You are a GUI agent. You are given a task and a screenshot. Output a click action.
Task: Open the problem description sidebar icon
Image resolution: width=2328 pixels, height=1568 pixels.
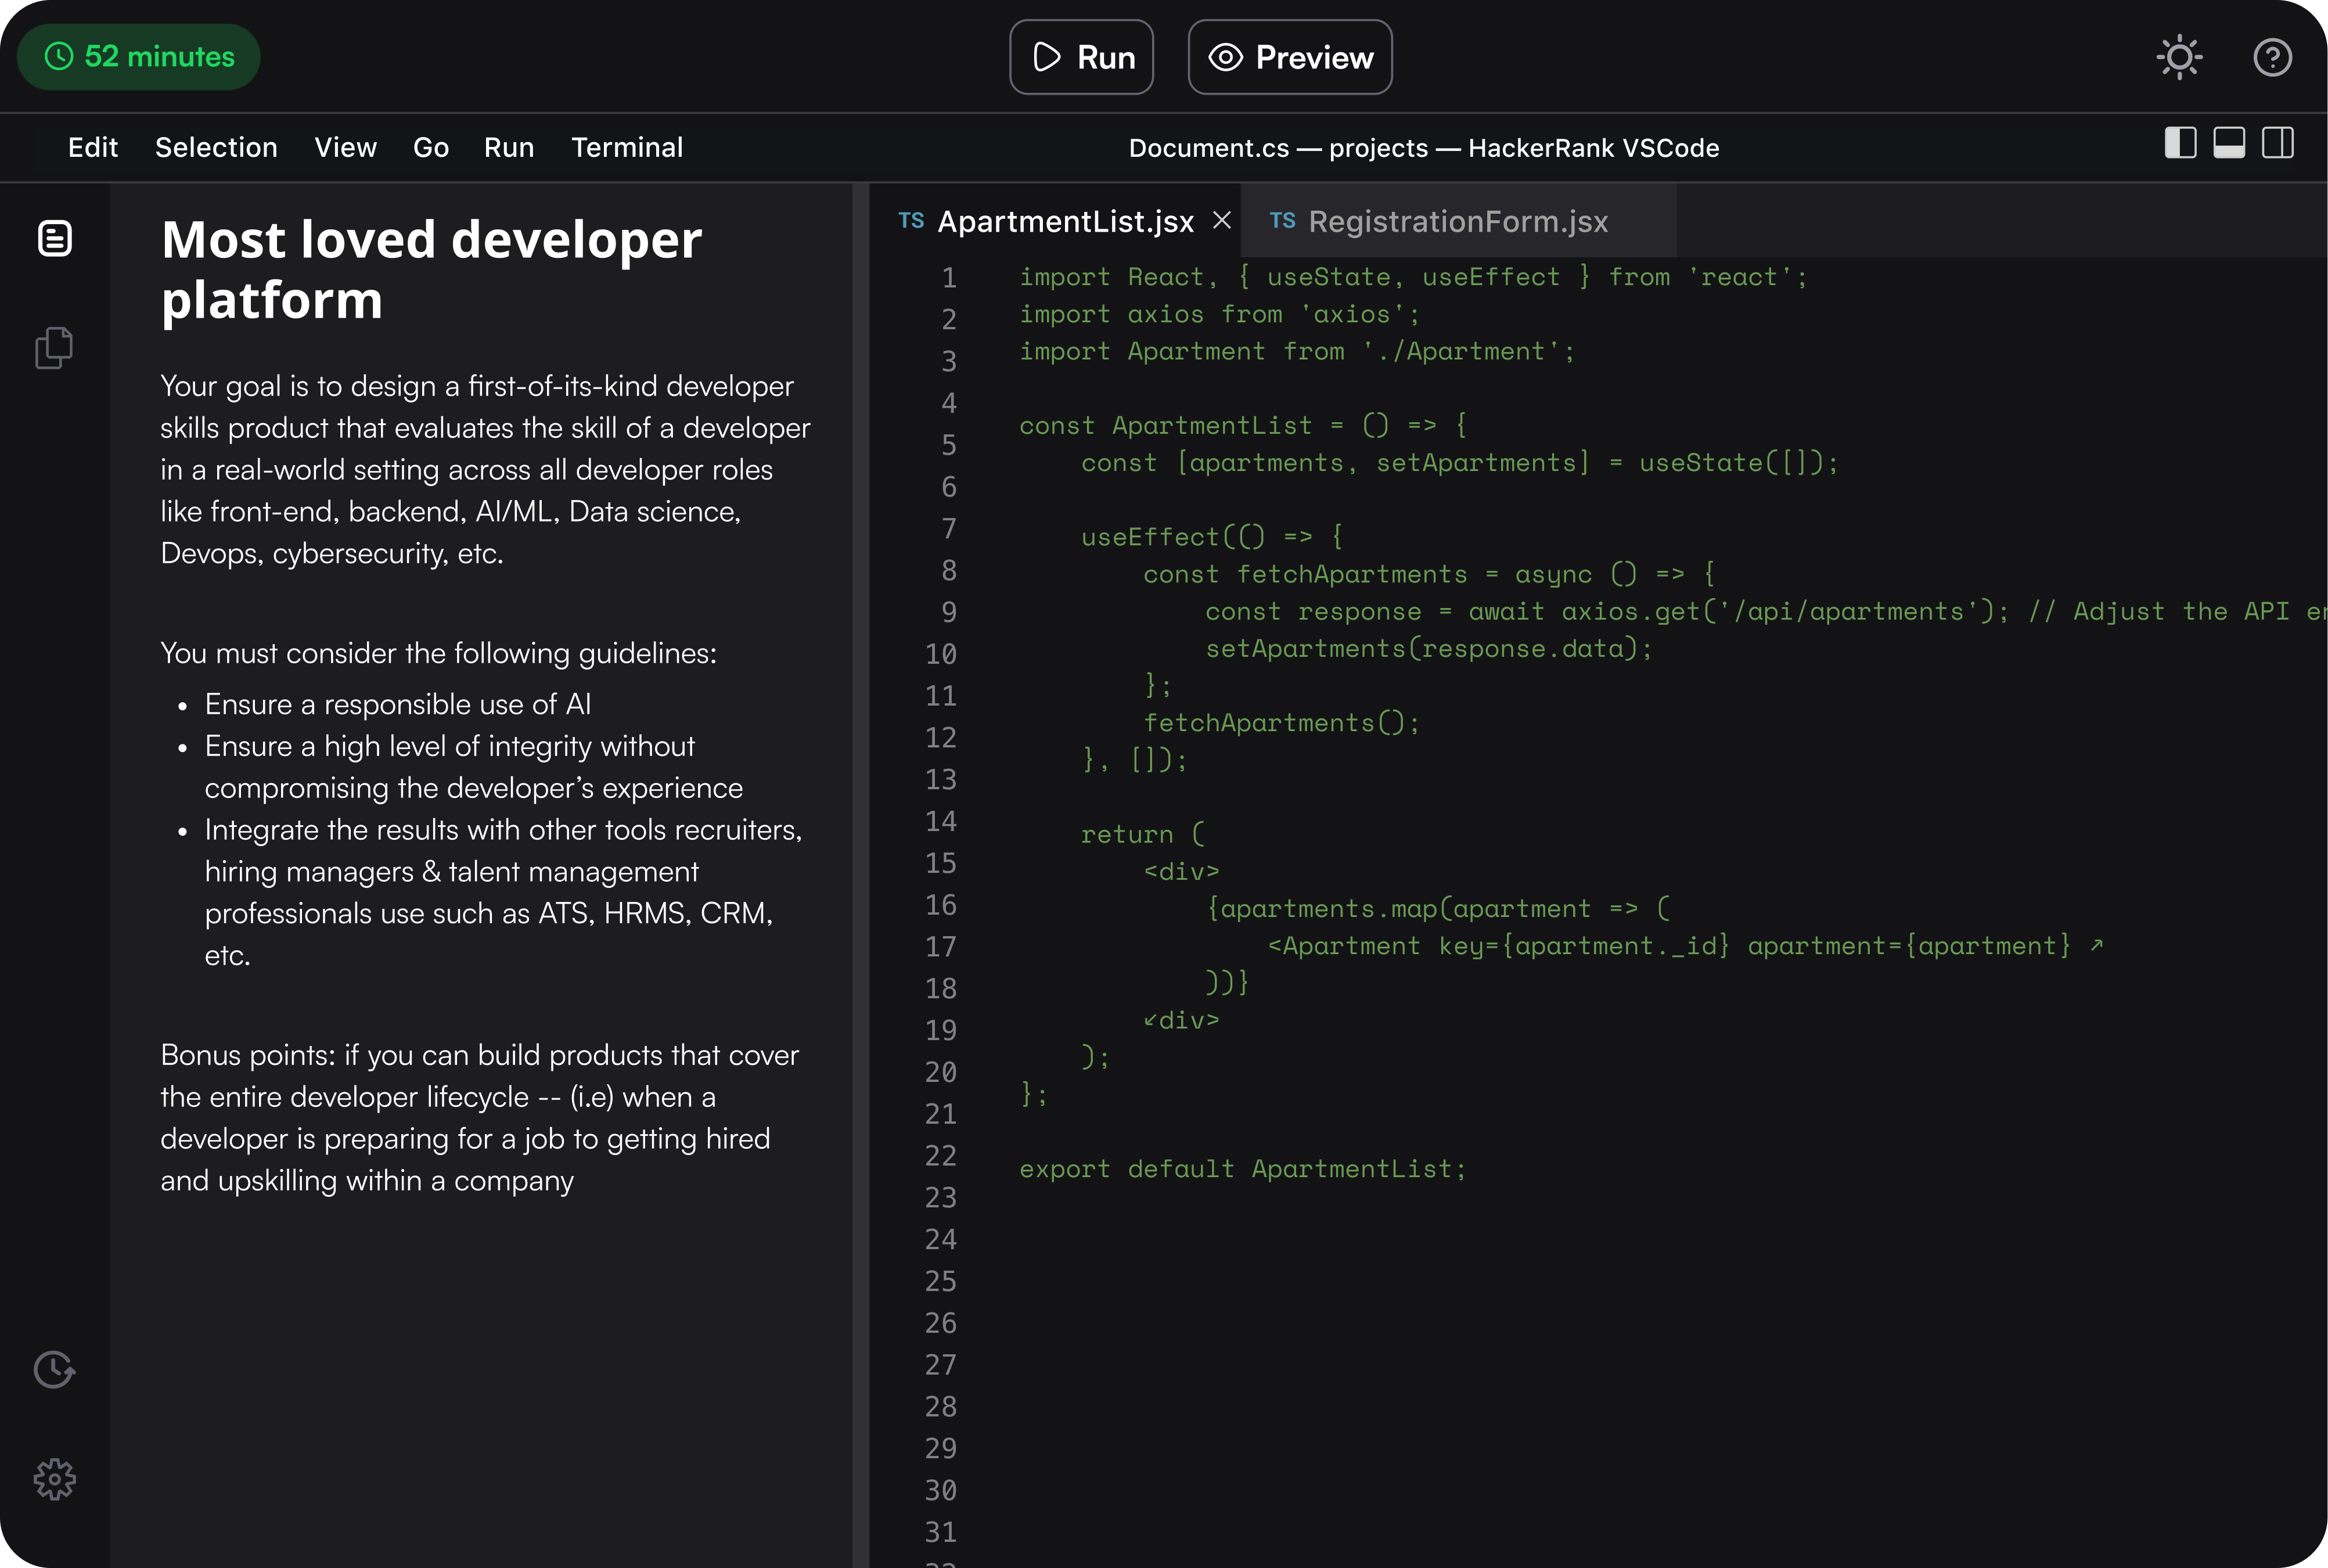click(55, 238)
